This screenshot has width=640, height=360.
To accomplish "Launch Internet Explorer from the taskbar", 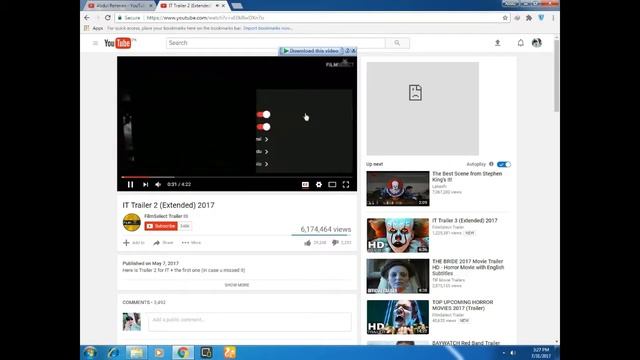I will click(x=113, y=352).
